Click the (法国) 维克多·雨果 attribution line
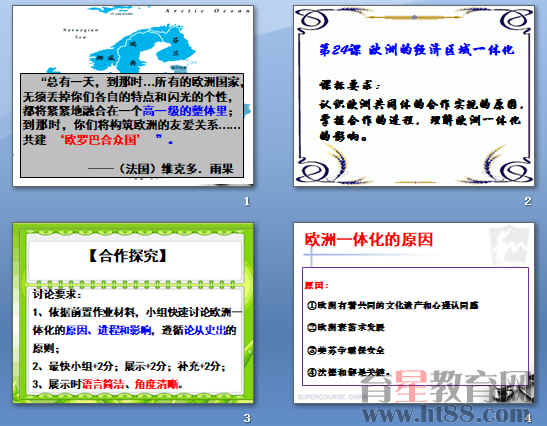The height and width of the screenshot is (426, 547). (161, 169)
